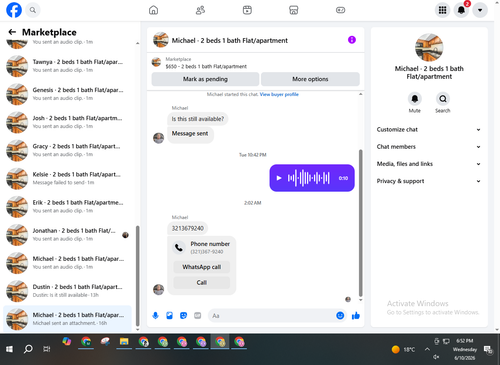500x365 pixels.
Task: Click the Facebook logo
Action: click(x=14, y=10)
